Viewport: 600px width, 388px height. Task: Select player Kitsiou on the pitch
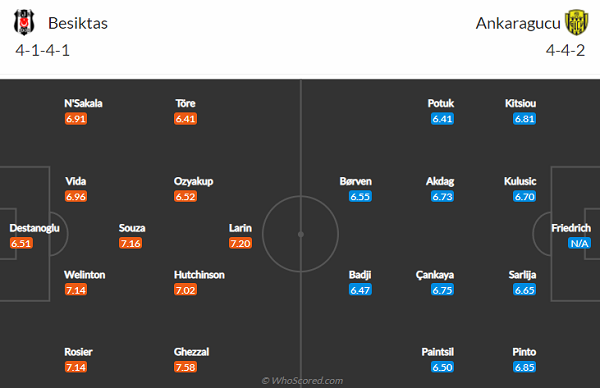[520, 103]
